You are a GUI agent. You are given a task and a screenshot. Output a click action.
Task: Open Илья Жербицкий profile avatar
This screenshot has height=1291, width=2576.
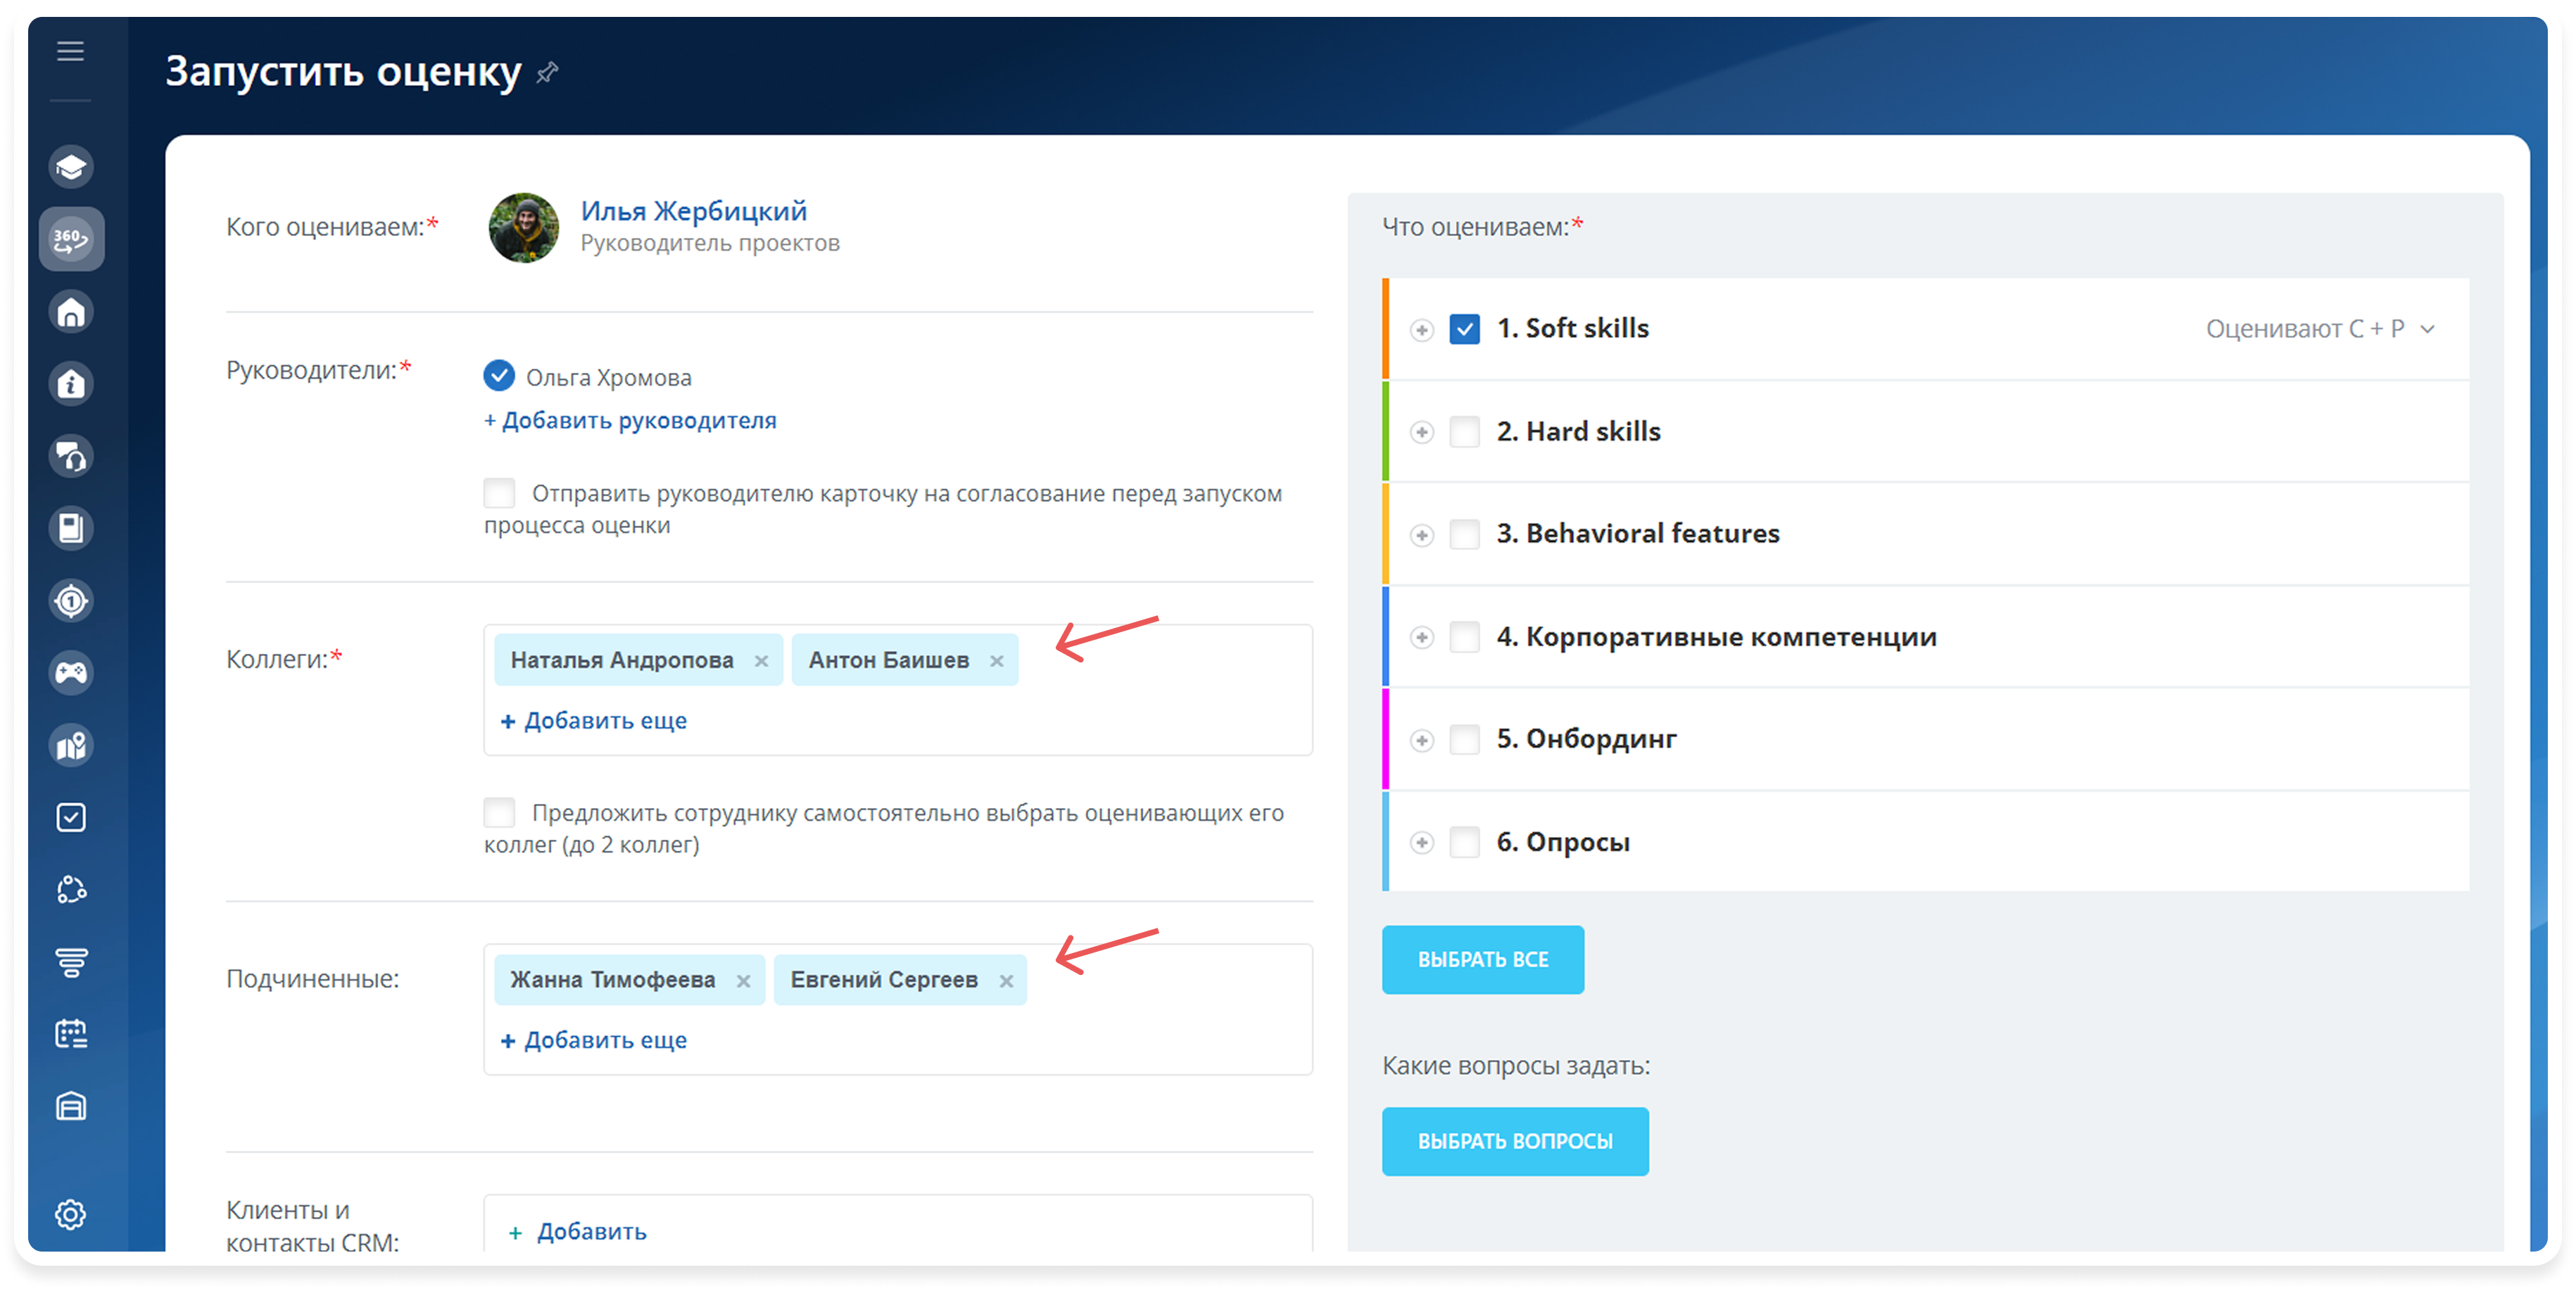point(523,228)
